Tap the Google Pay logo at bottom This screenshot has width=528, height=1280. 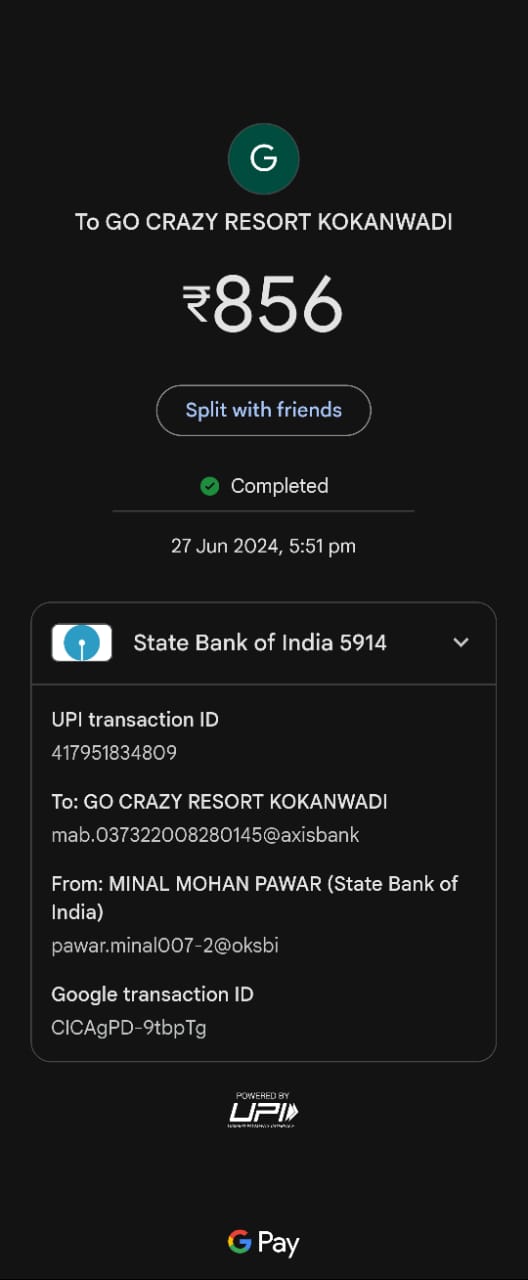[x=264, y=1242]
